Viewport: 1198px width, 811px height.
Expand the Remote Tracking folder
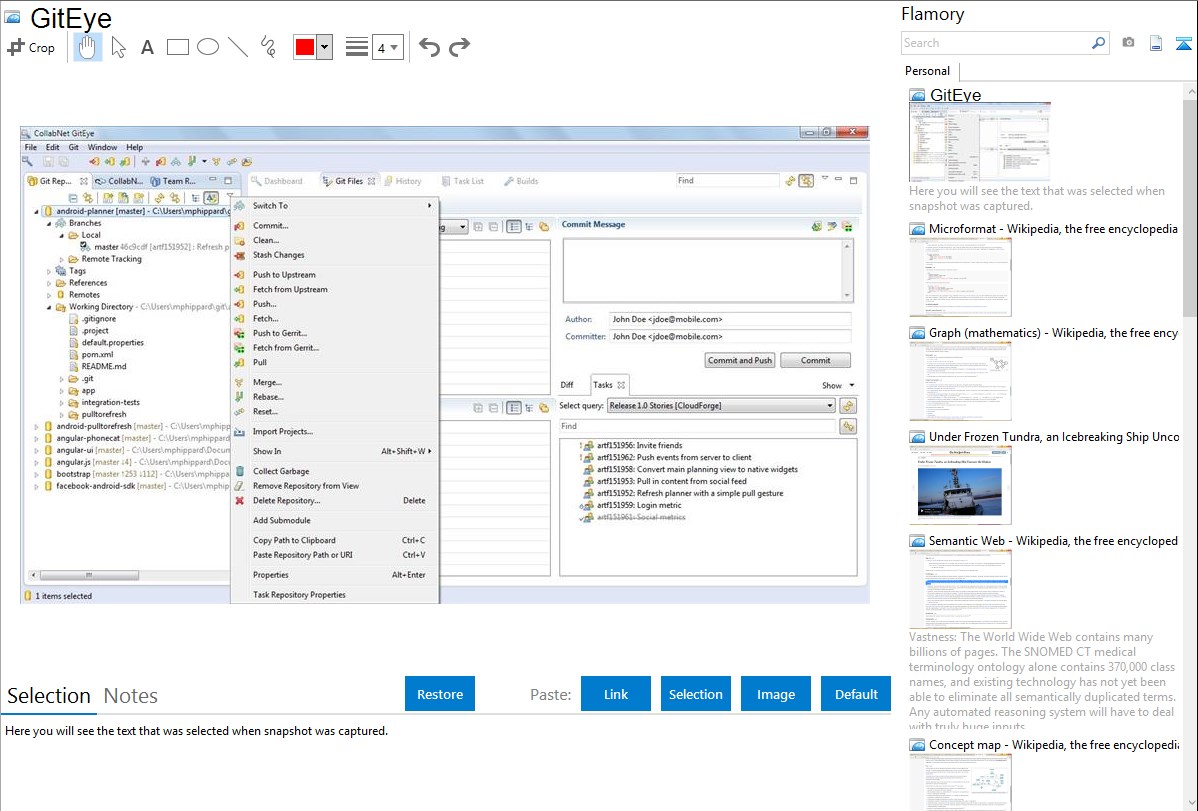click(x=62, y=259)
